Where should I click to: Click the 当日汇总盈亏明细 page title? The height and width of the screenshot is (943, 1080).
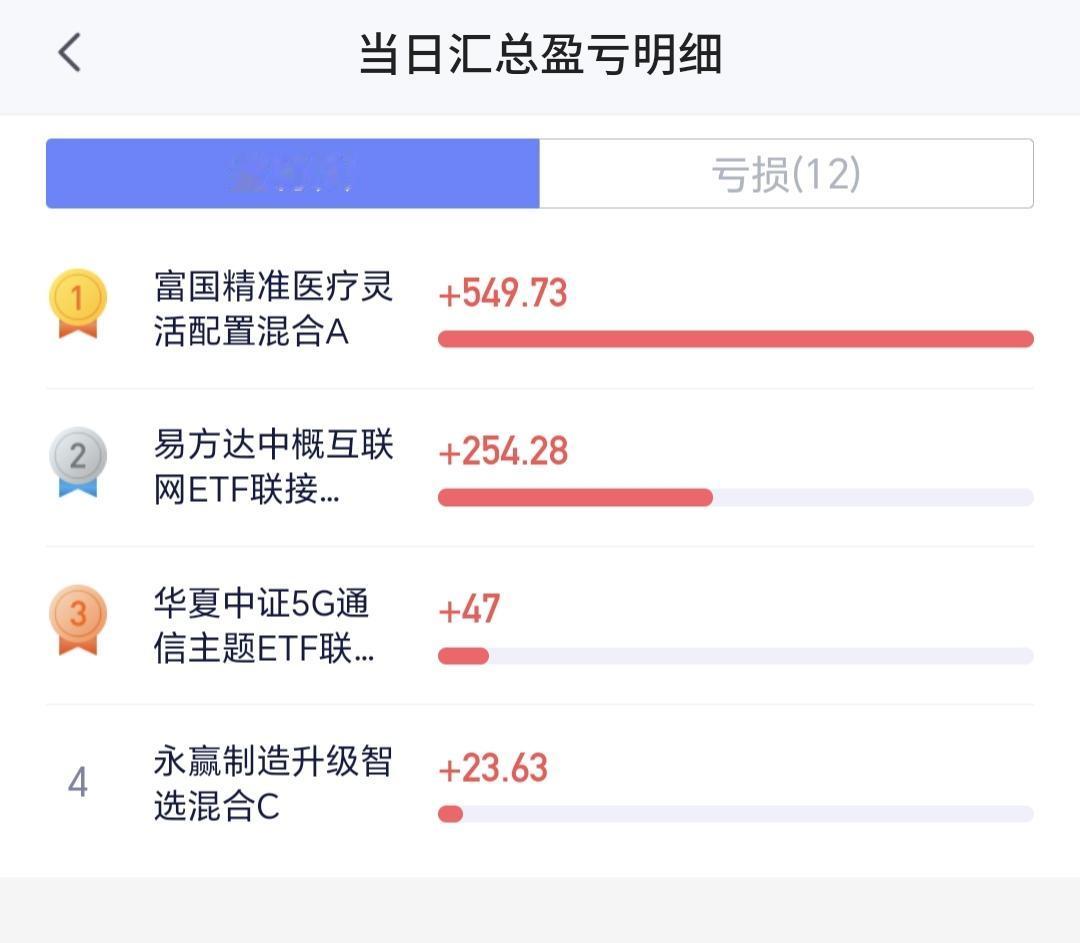click(541, 54)
